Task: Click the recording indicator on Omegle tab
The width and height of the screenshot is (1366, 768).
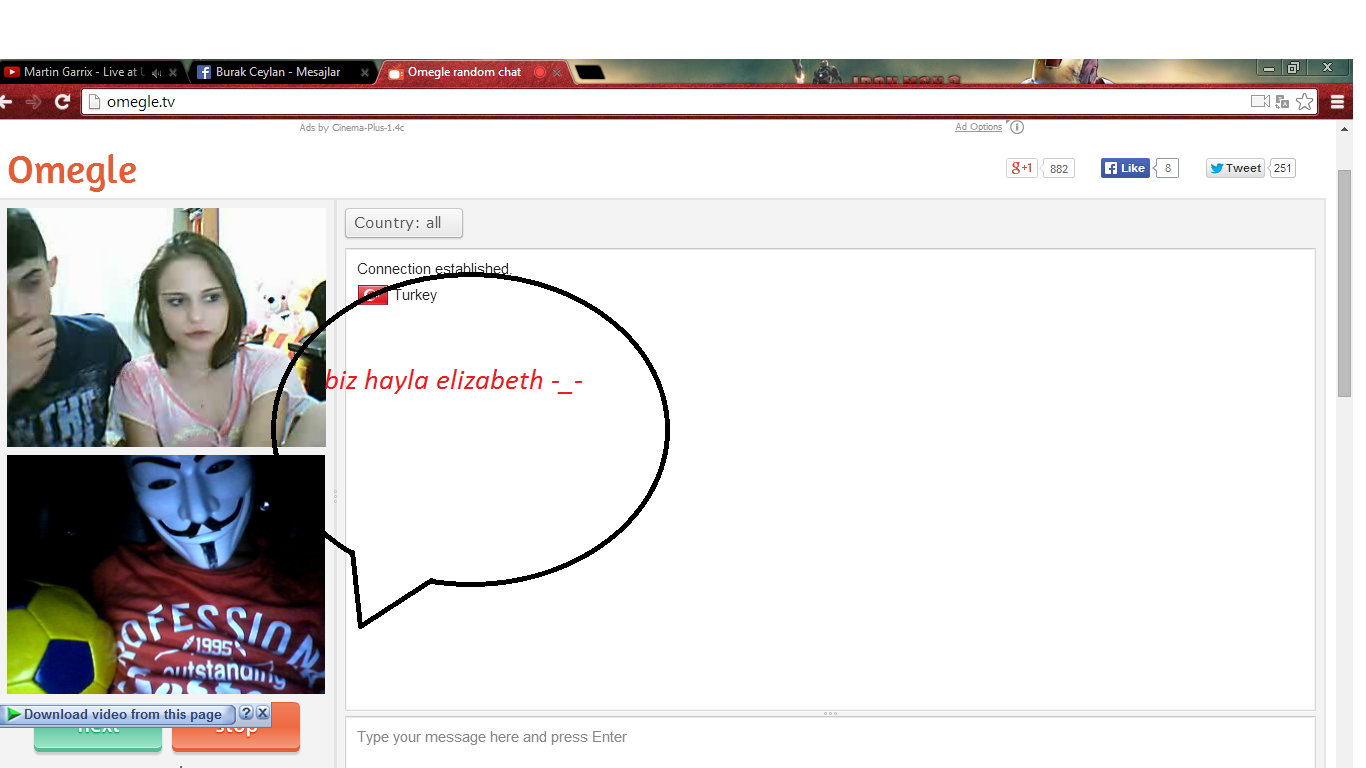Action: click(x=540, y=72)
